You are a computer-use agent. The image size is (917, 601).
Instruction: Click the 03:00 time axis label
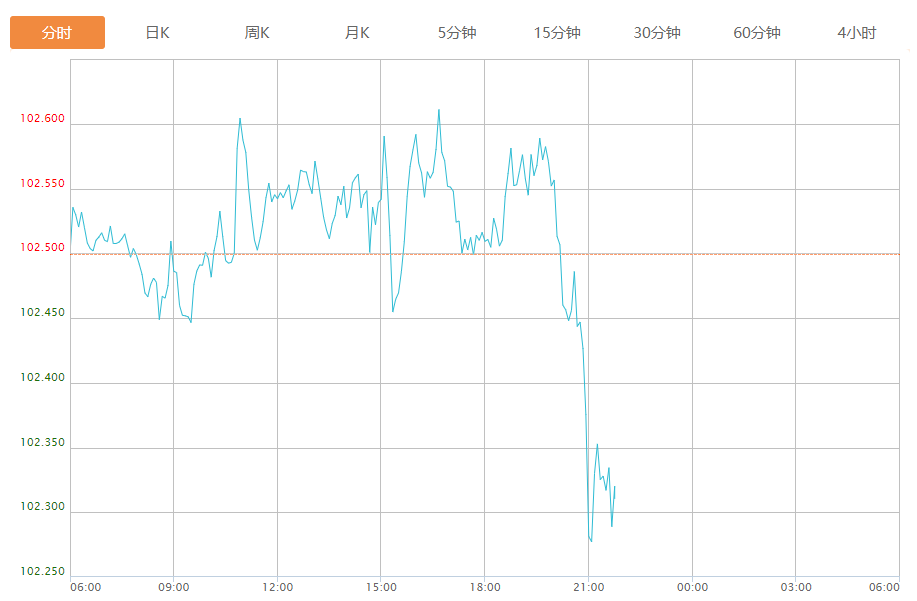796,587
